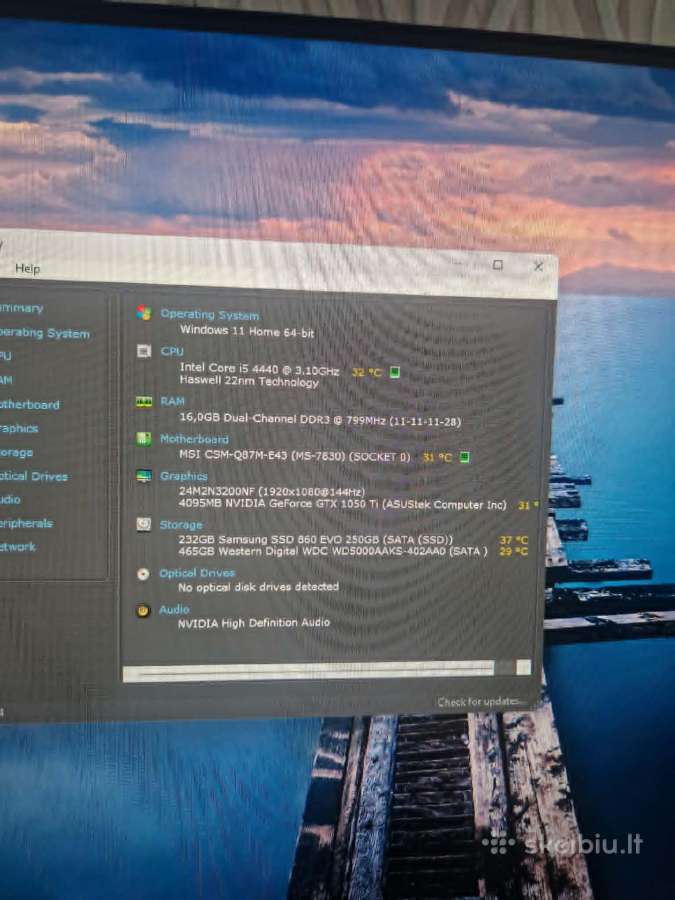675x900 pixels.
Task: Click the Check for updates link
Action: click(480, 701)
